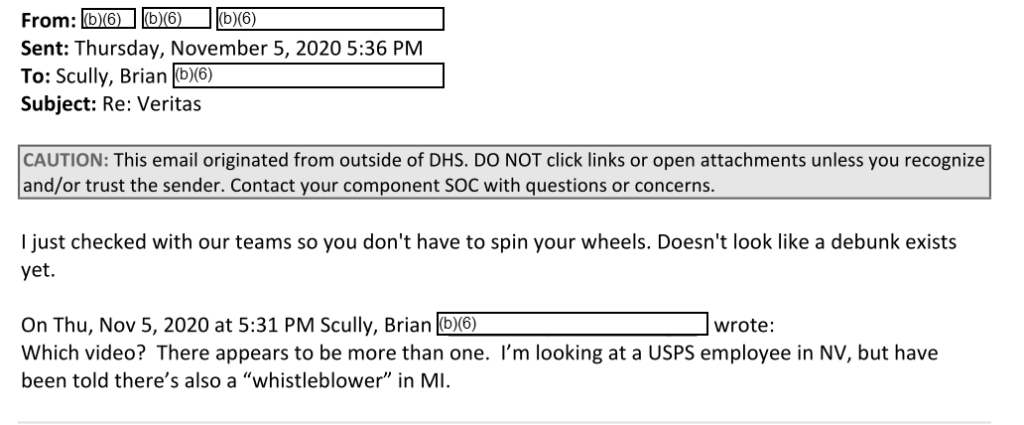This screenshot has height=425, width=1024.
Task: Select the From: label
Action: pyautogui.click(x=49, y=20)
